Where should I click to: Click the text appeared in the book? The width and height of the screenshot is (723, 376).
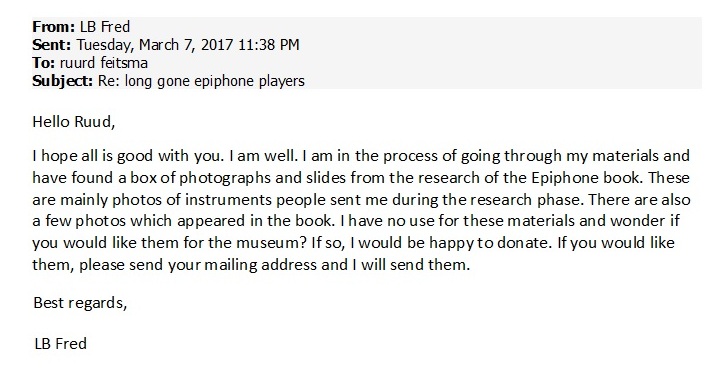coord(255,221)
